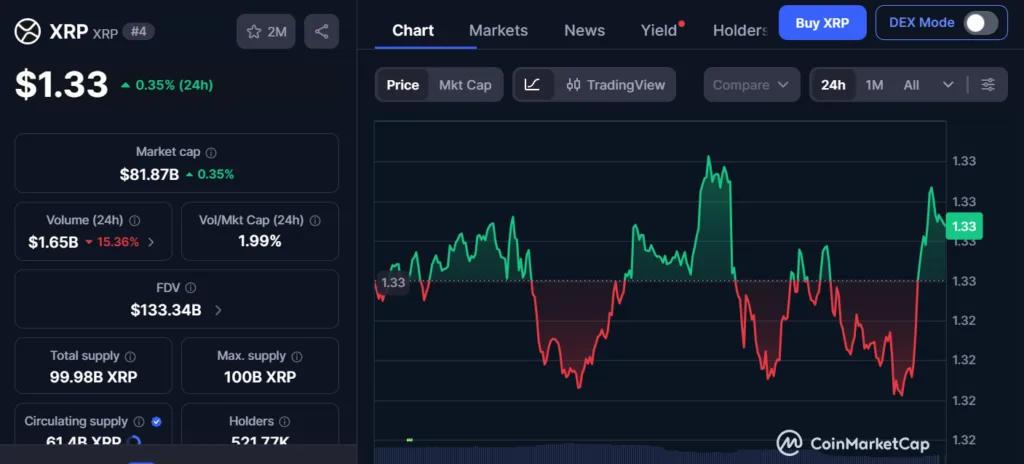Select the line chart icon
This screenshot has width=1024, height=464.
(x=532, y=85)
